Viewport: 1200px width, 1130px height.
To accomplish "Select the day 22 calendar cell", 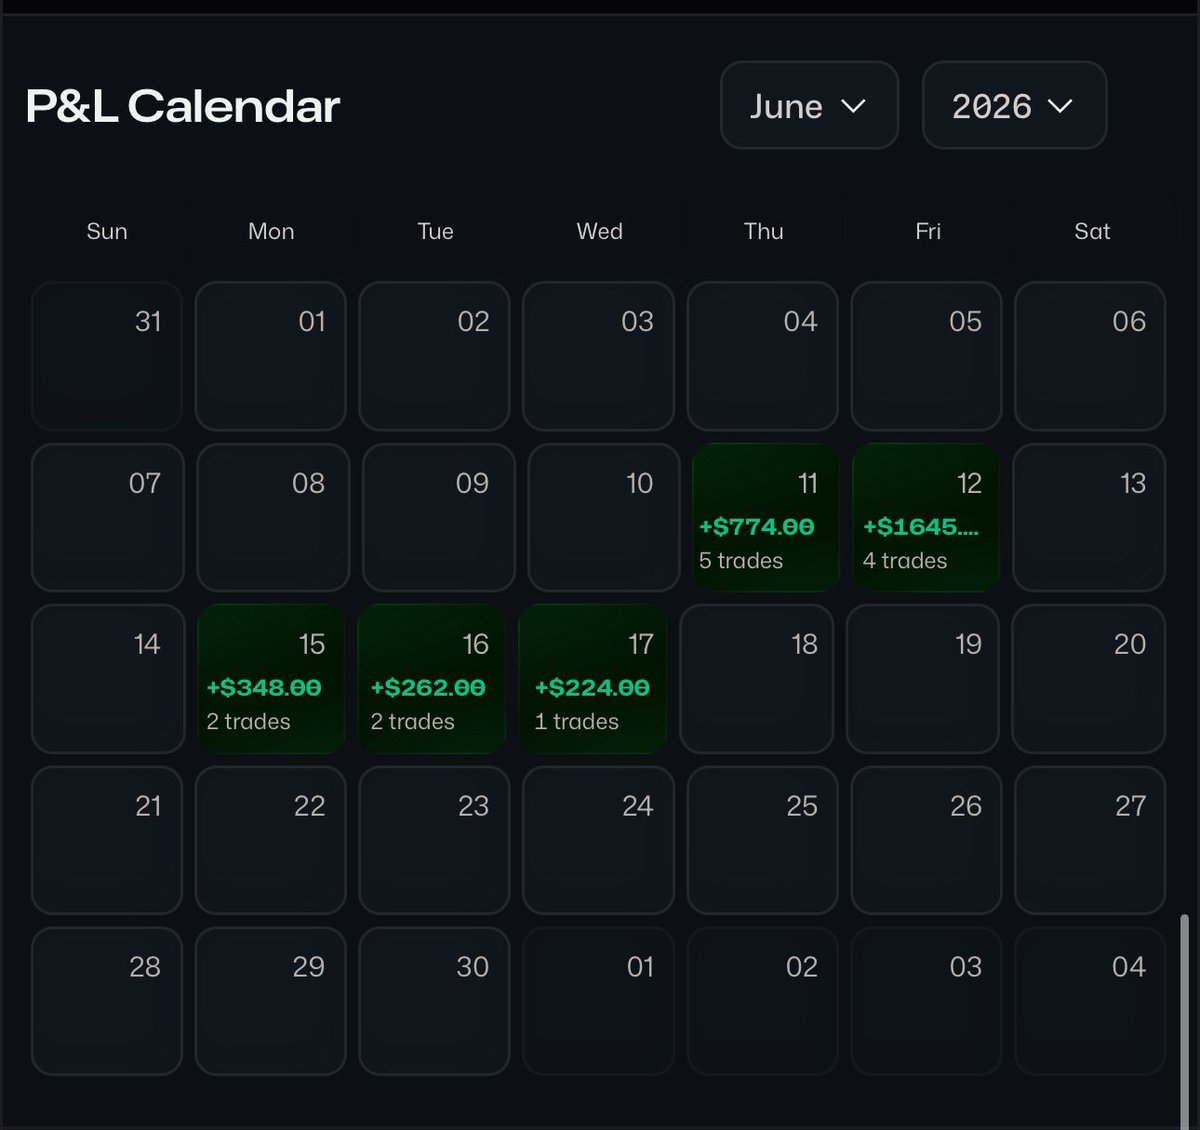I will click(271, 840).
